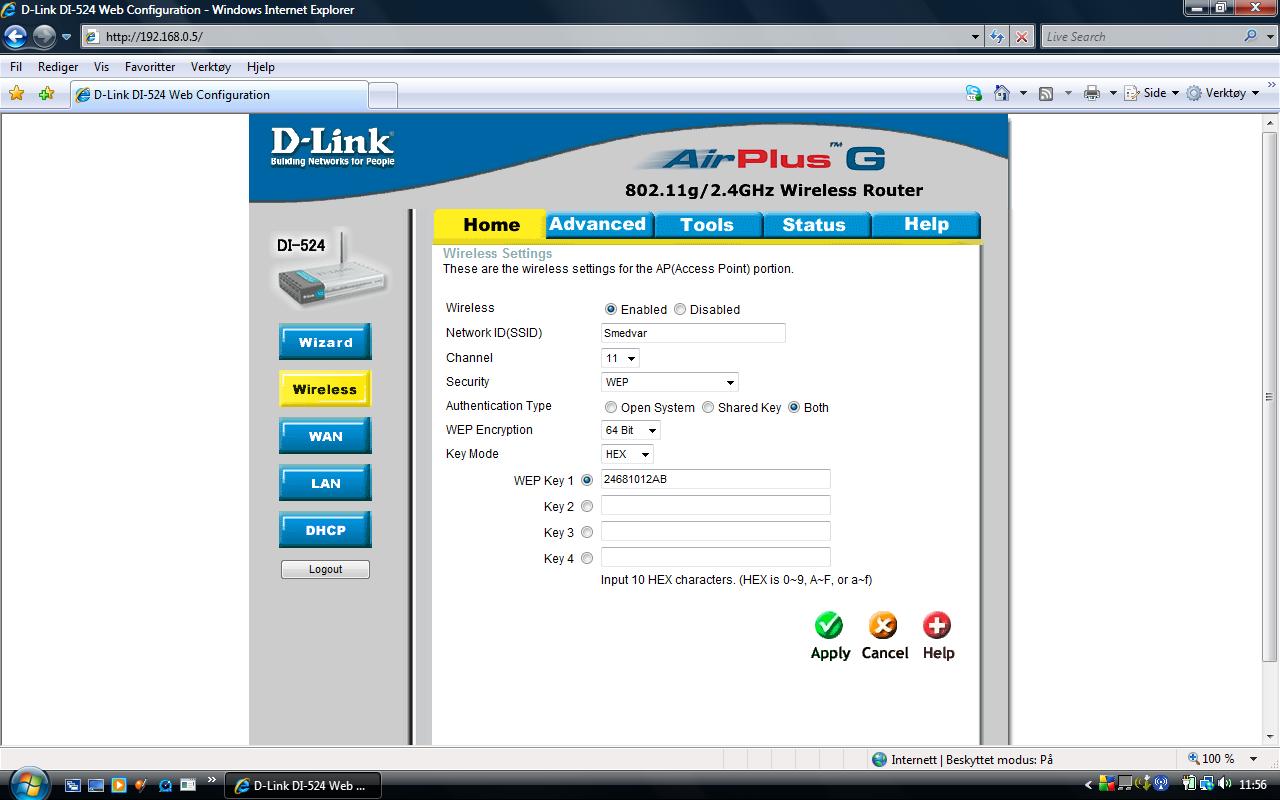1280x800 pixels.
Task: Click the RSS feeds icon
Action: (1046, 93)
